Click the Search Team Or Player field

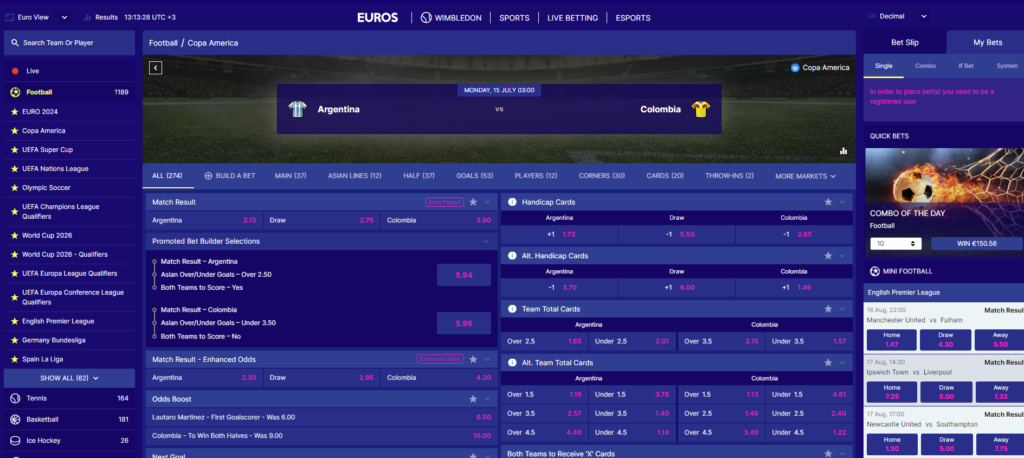[x=69, y=42]
